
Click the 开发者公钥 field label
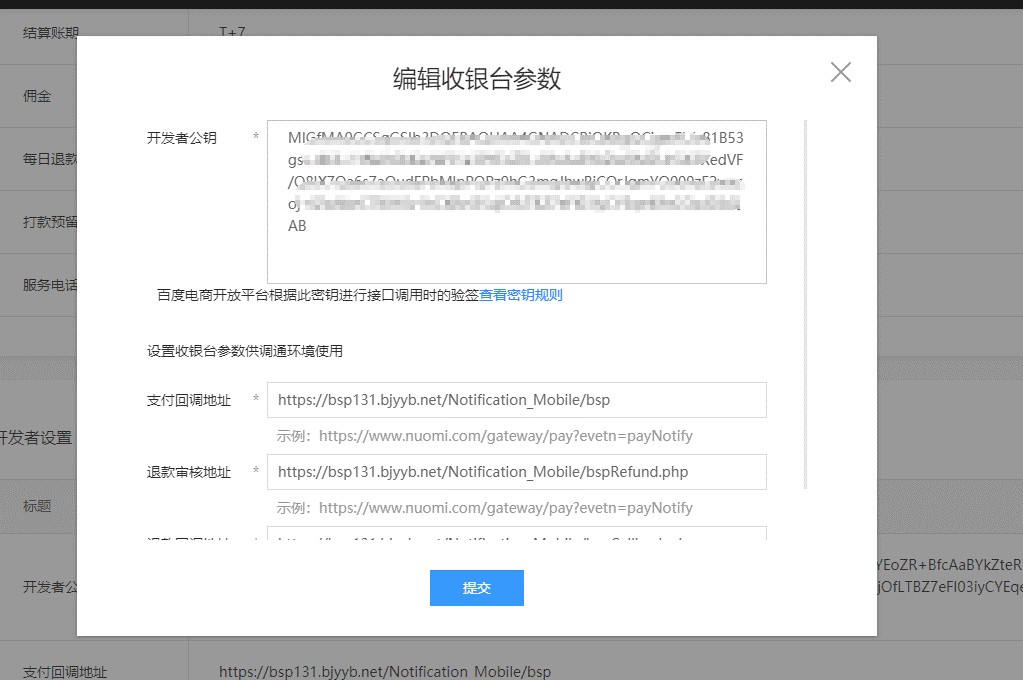(181, 138)
